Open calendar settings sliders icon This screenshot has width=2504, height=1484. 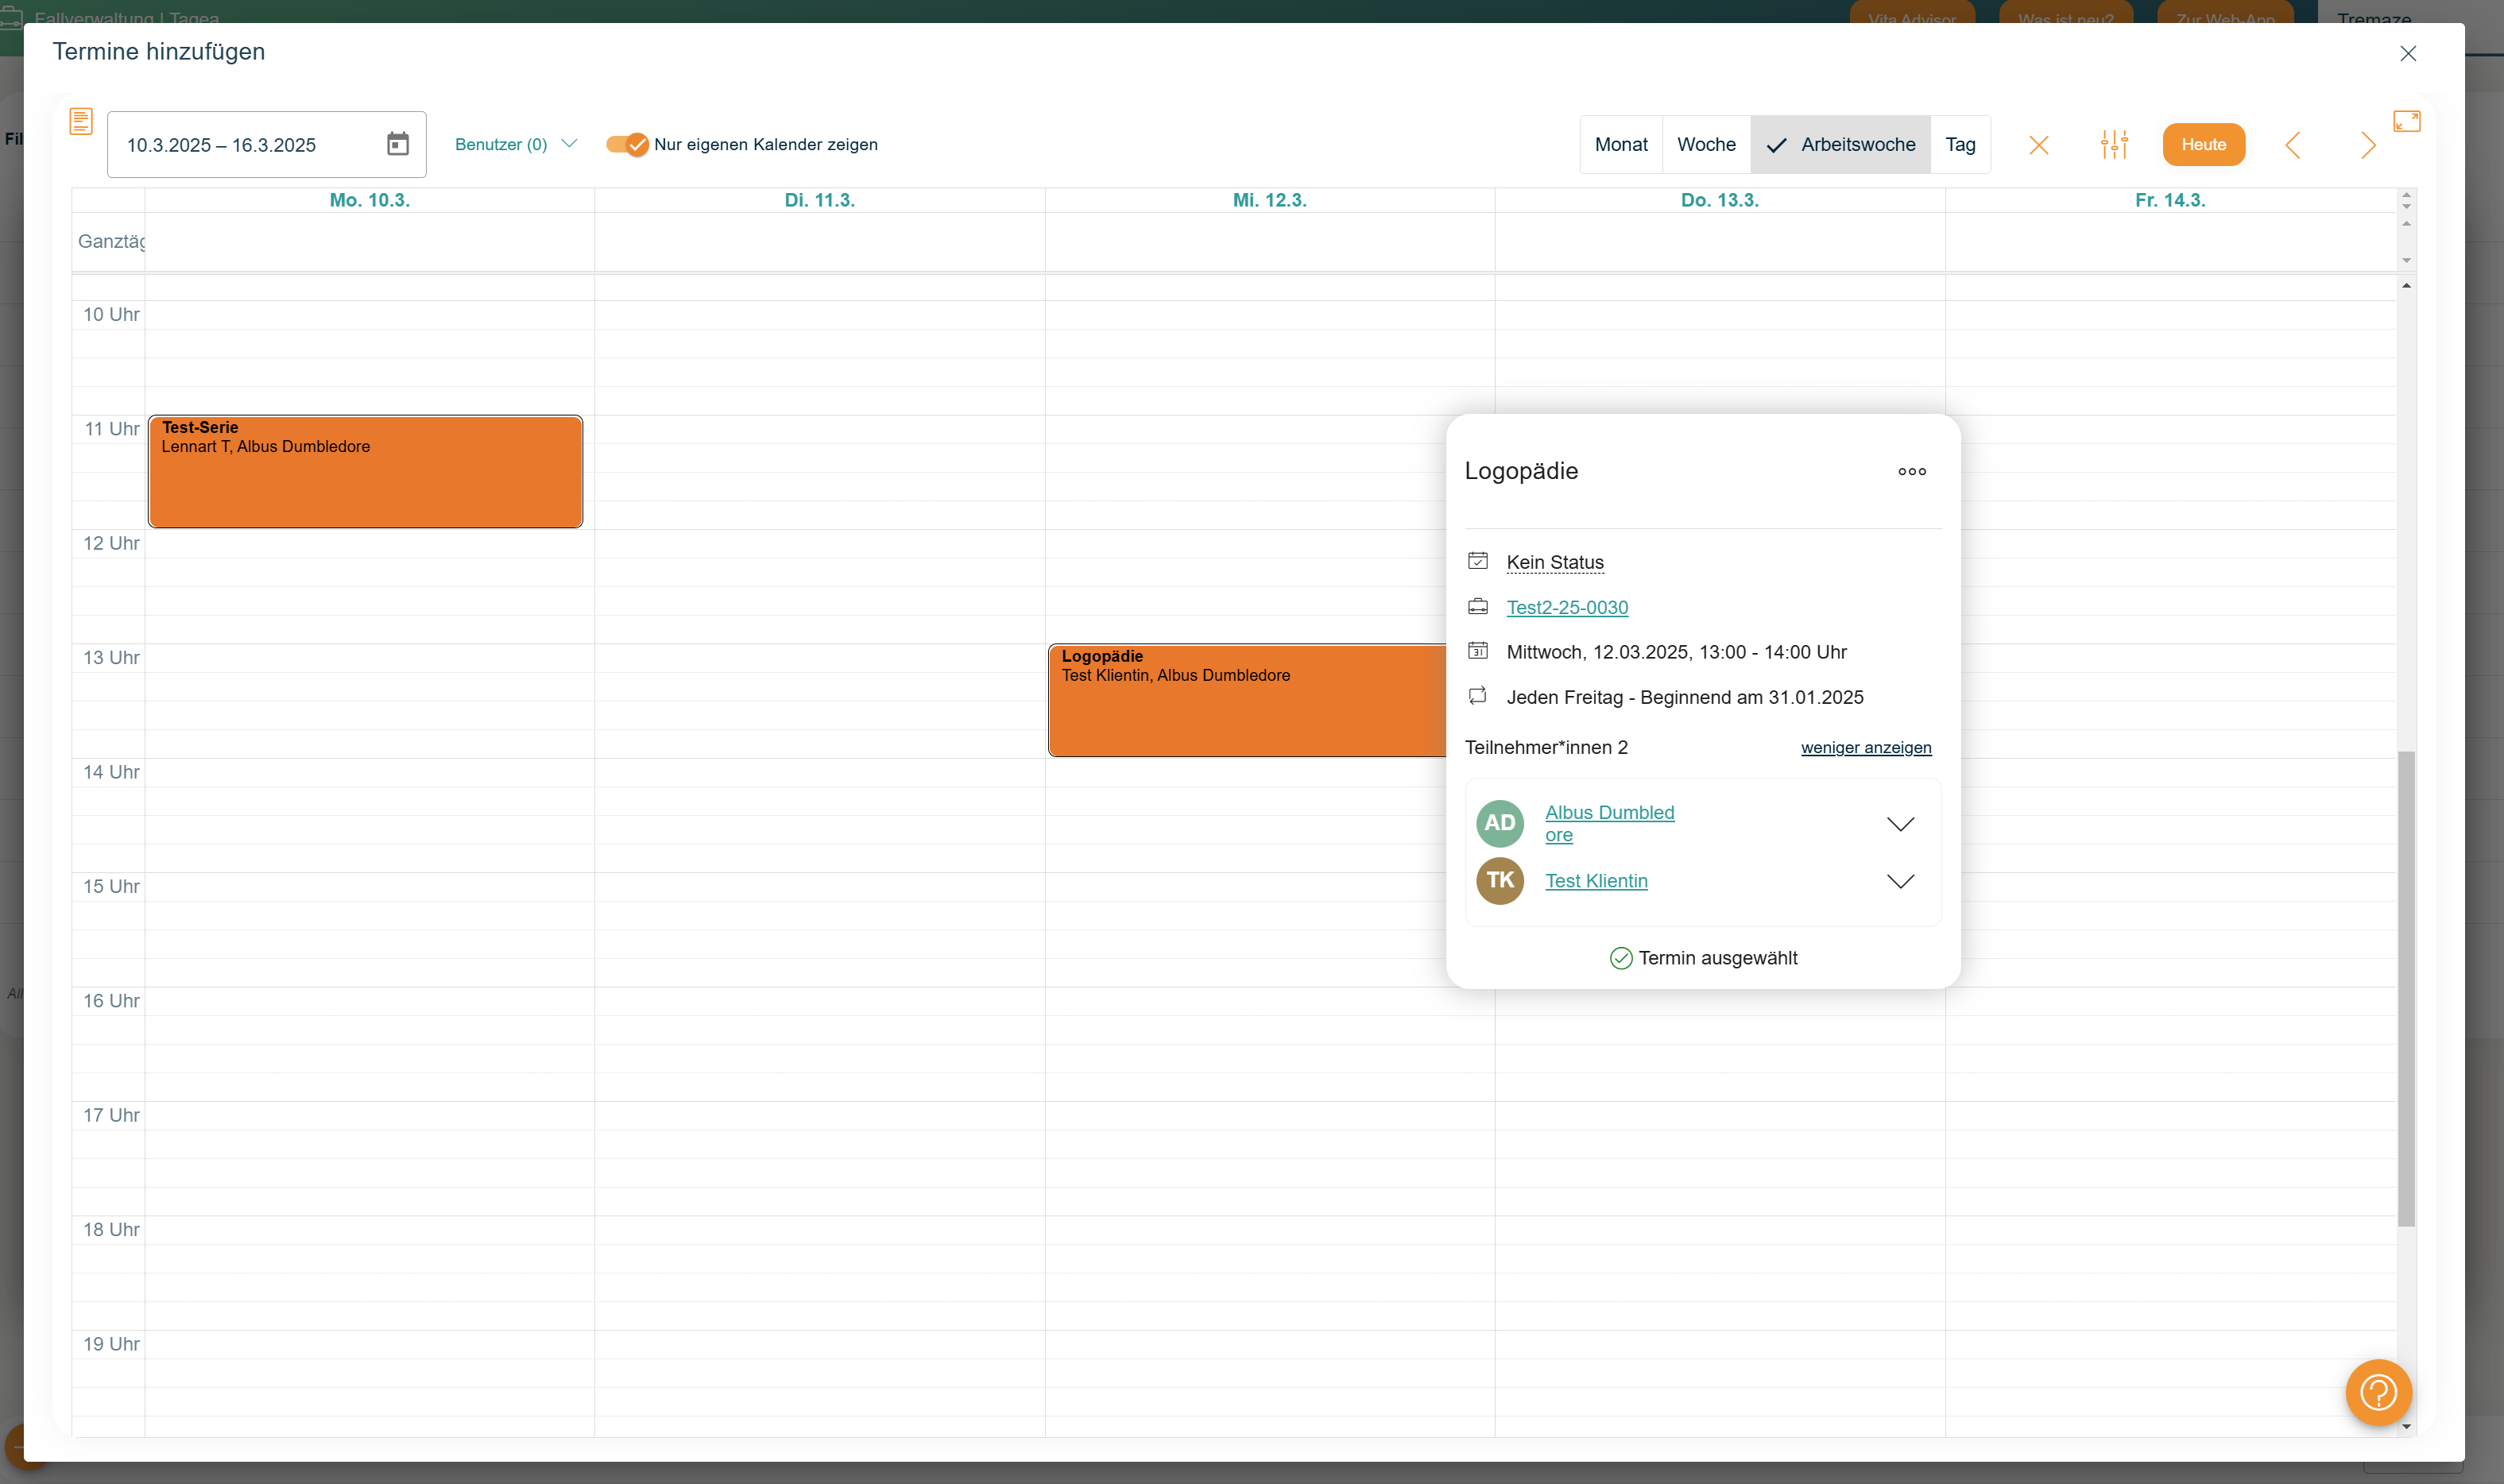2114,145
